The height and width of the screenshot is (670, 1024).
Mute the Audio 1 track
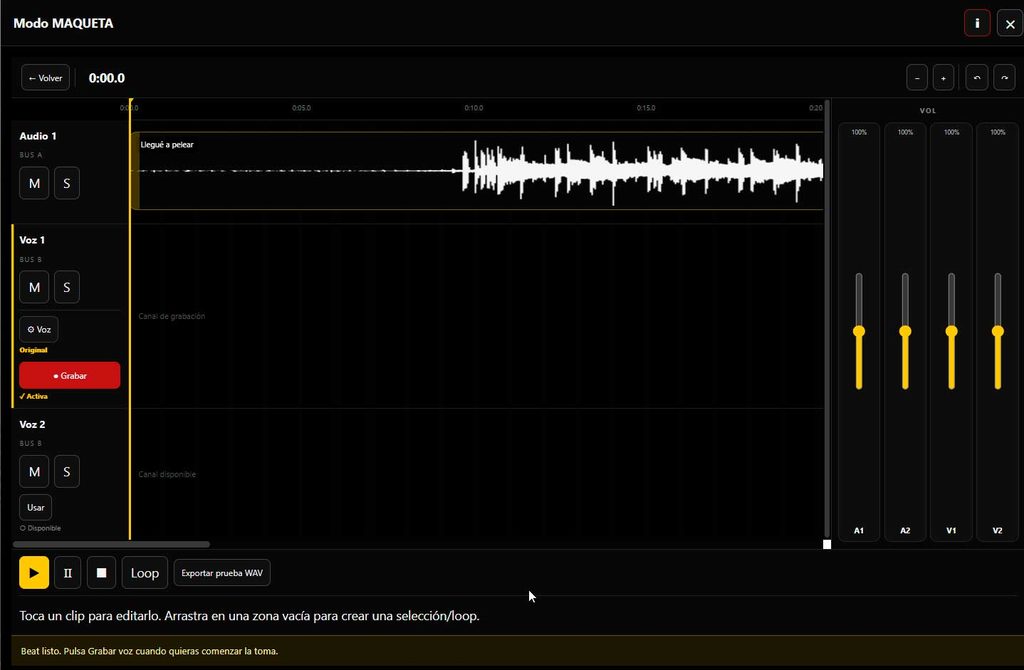(x=34, y=183)
